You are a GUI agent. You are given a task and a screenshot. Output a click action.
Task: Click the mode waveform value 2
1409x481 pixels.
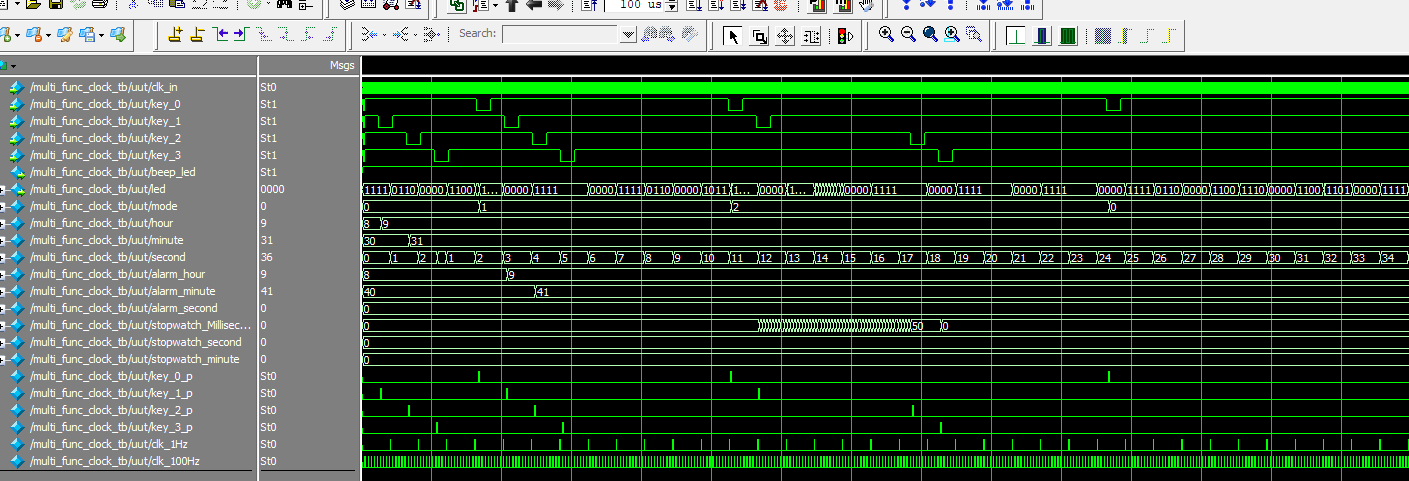tap(735, 207)
